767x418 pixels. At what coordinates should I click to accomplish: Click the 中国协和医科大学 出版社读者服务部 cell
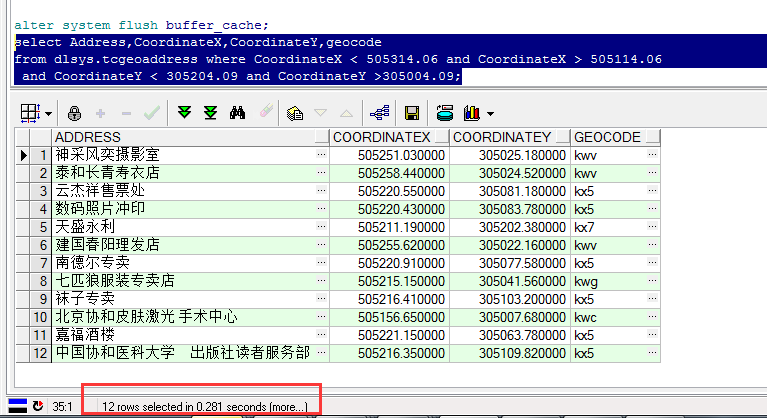coord(190,353)
